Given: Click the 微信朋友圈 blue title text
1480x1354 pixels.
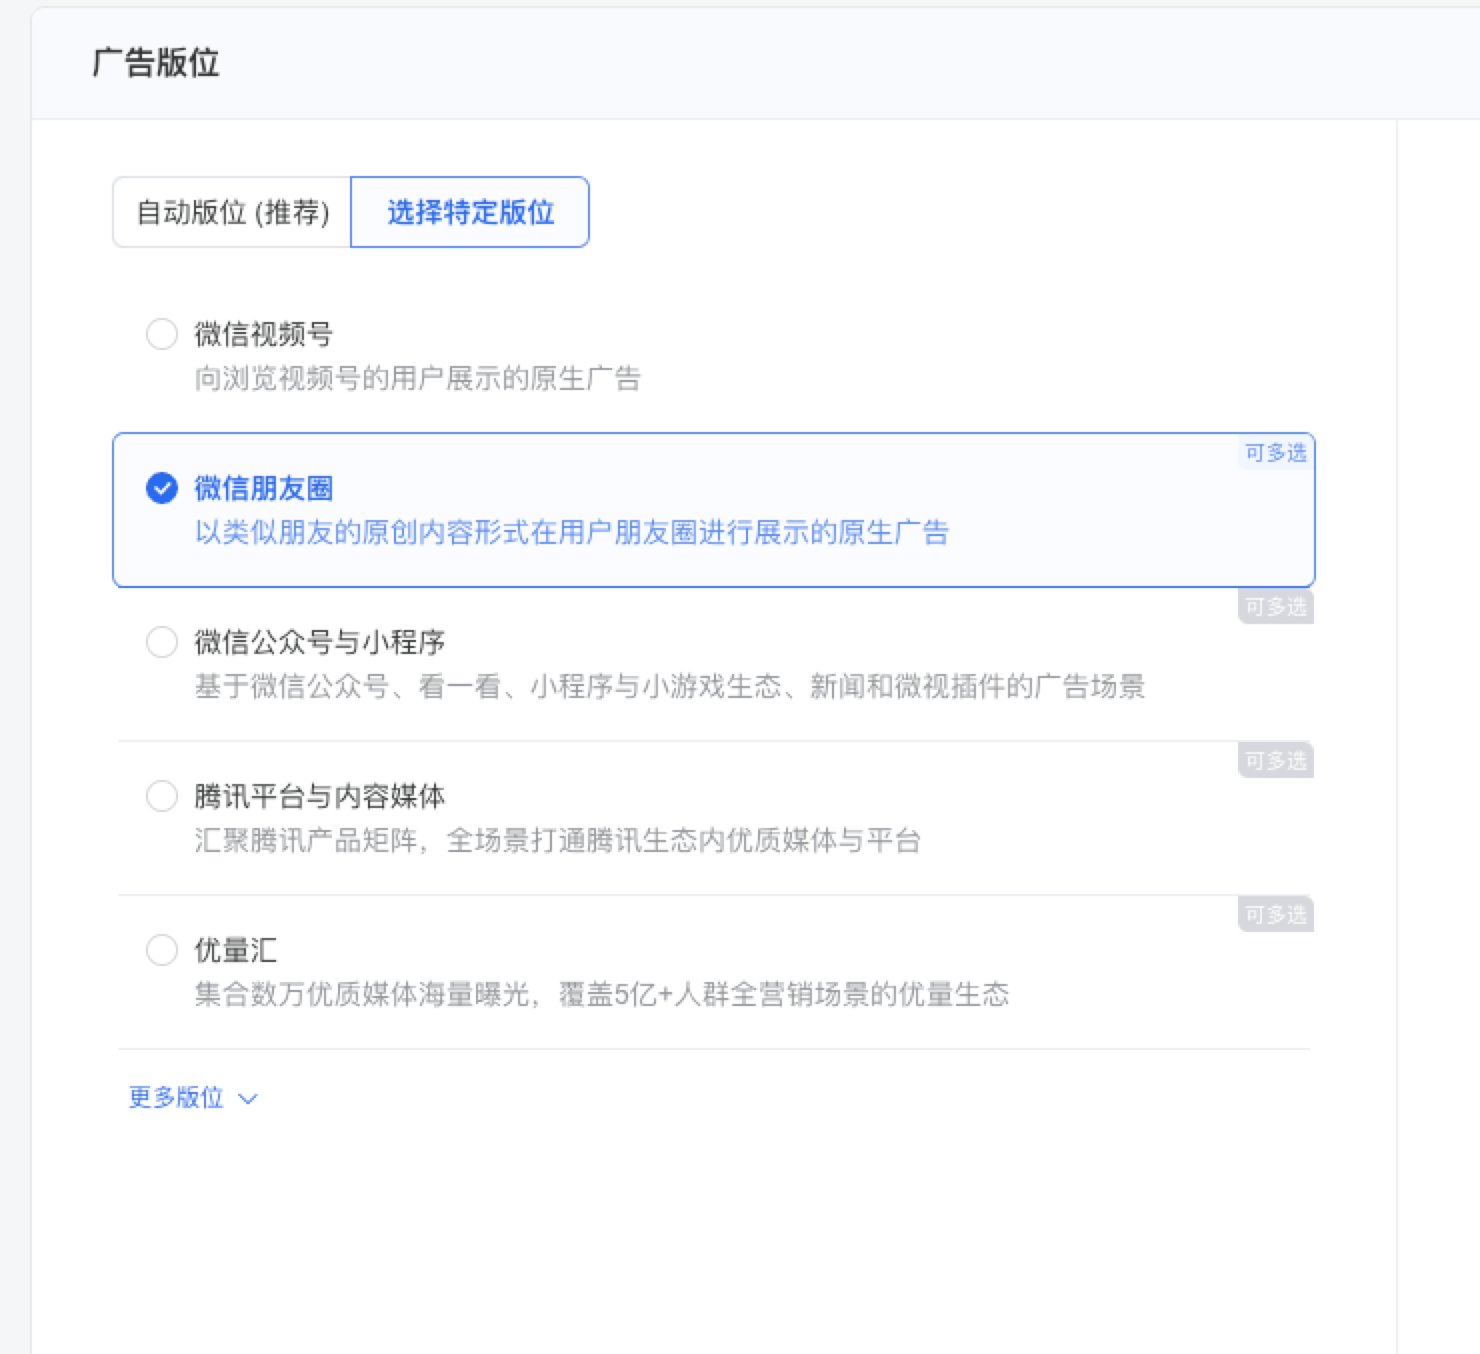Looking at the screenshot, I should coord(263,488).
